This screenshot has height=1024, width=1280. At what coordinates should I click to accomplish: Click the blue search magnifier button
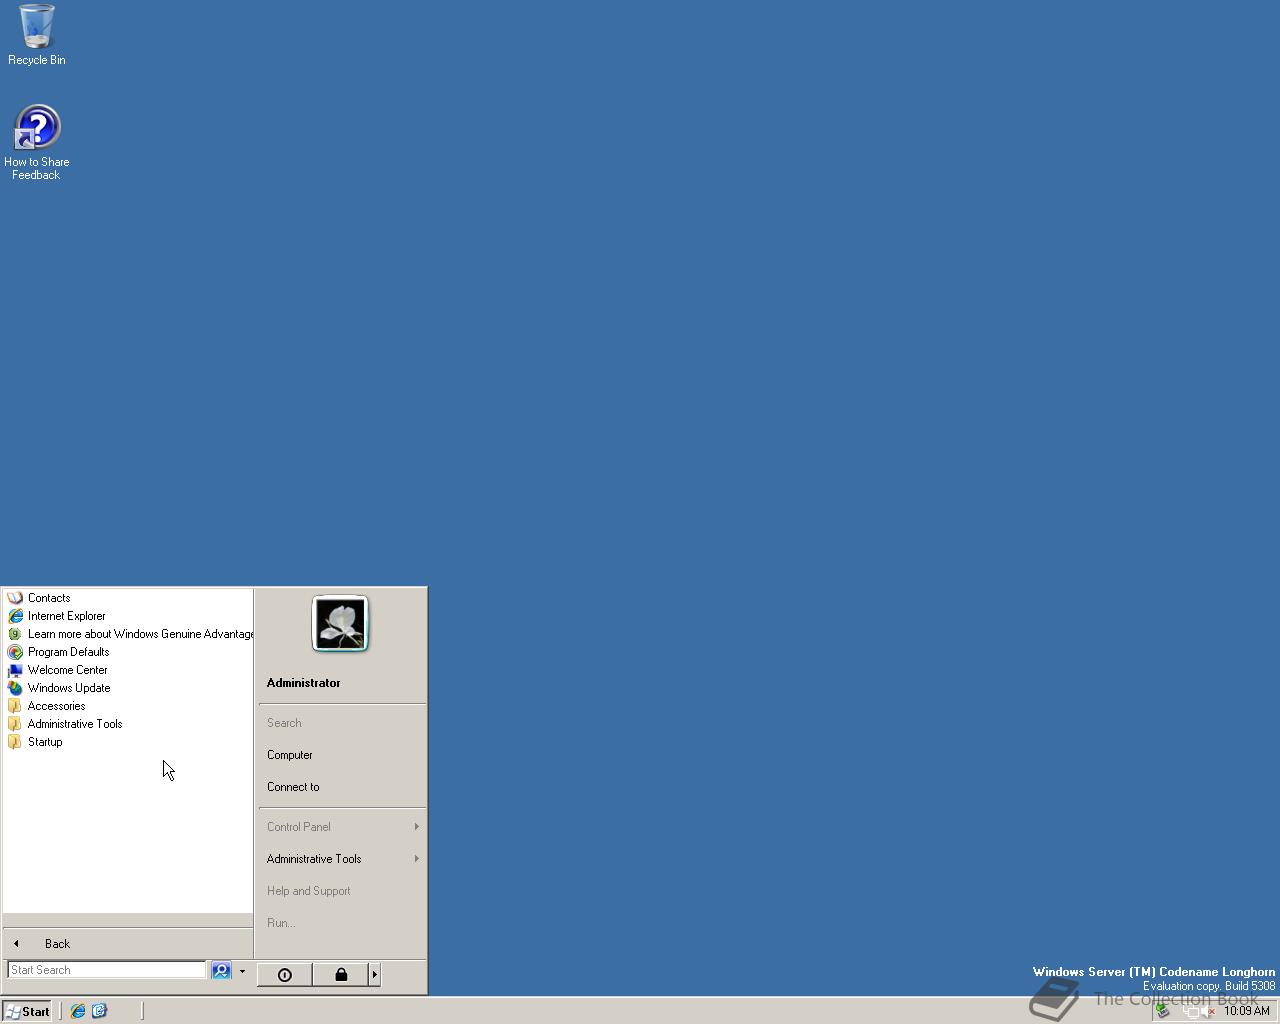point(221,970)
